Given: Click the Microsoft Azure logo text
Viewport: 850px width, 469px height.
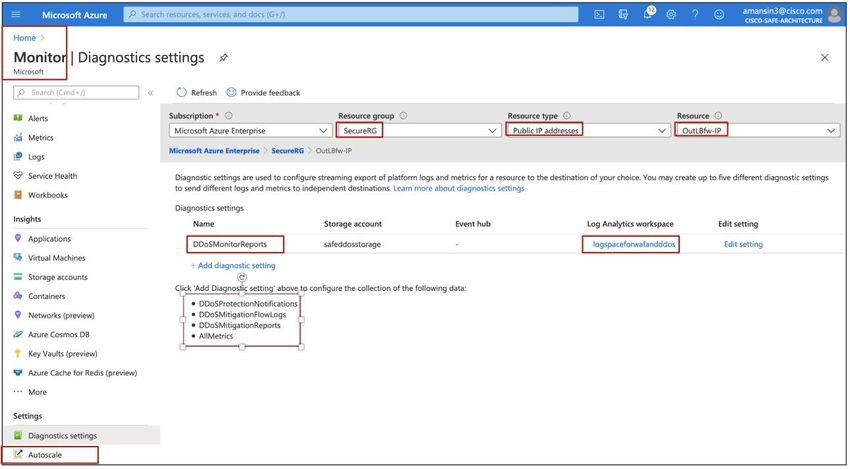Looking at the screenshot, I should (x=75, y=15).
